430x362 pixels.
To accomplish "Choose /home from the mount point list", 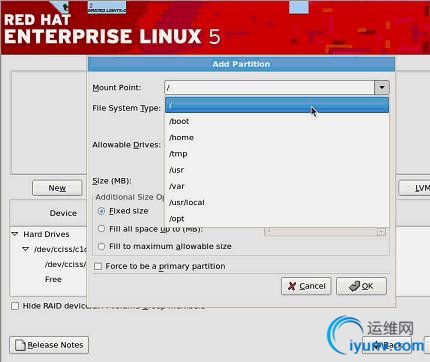I will (277, 137).
